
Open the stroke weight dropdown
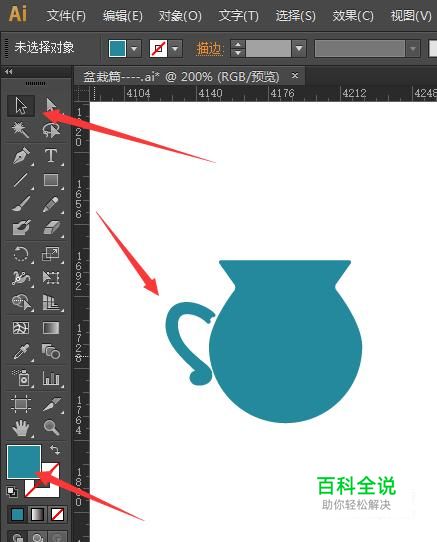[x=299, y=48]
